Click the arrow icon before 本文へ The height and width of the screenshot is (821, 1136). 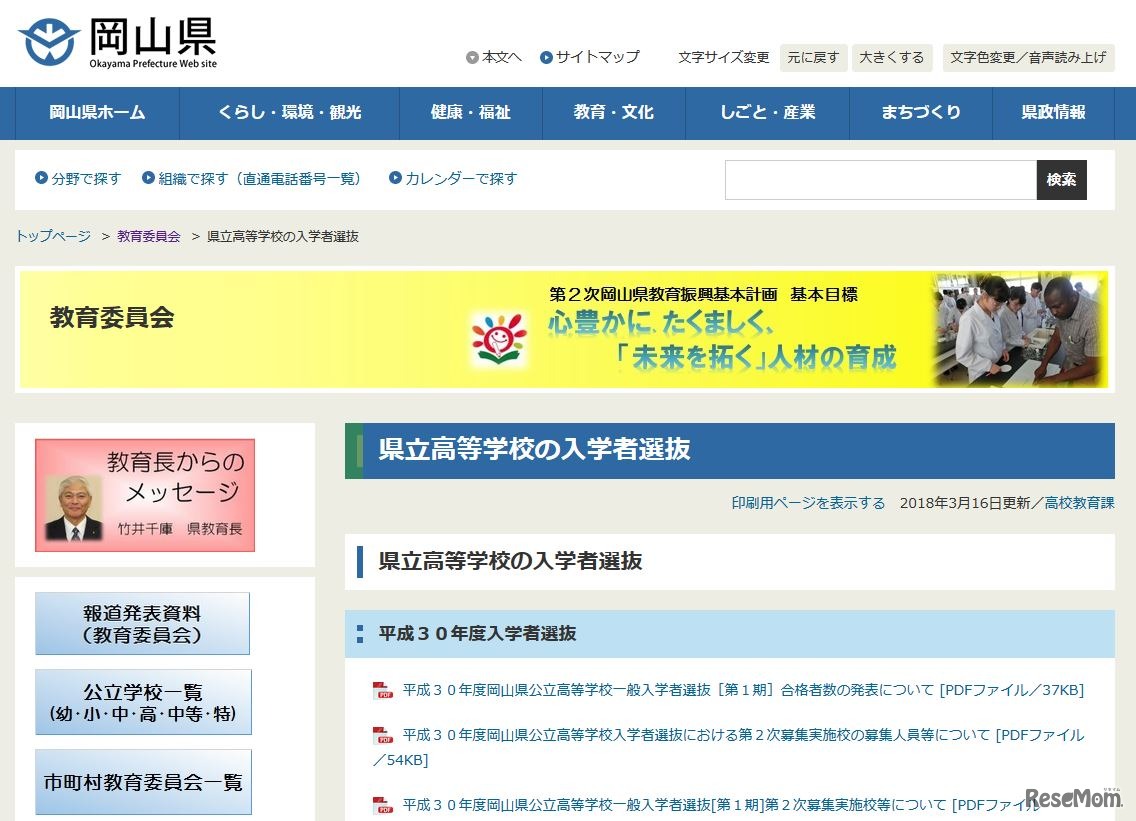click(x=470, y=57)
